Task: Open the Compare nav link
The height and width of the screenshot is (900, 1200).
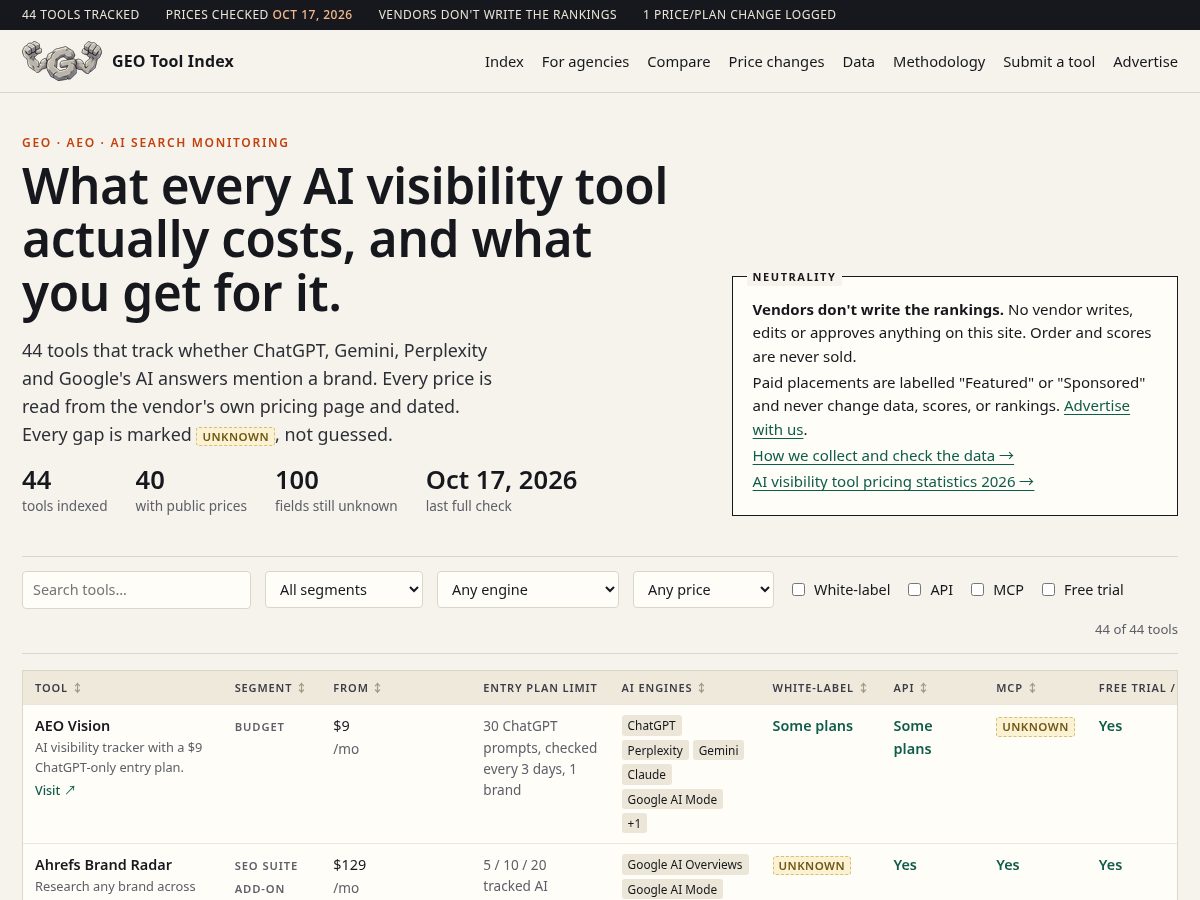Action: click(678, 61)
